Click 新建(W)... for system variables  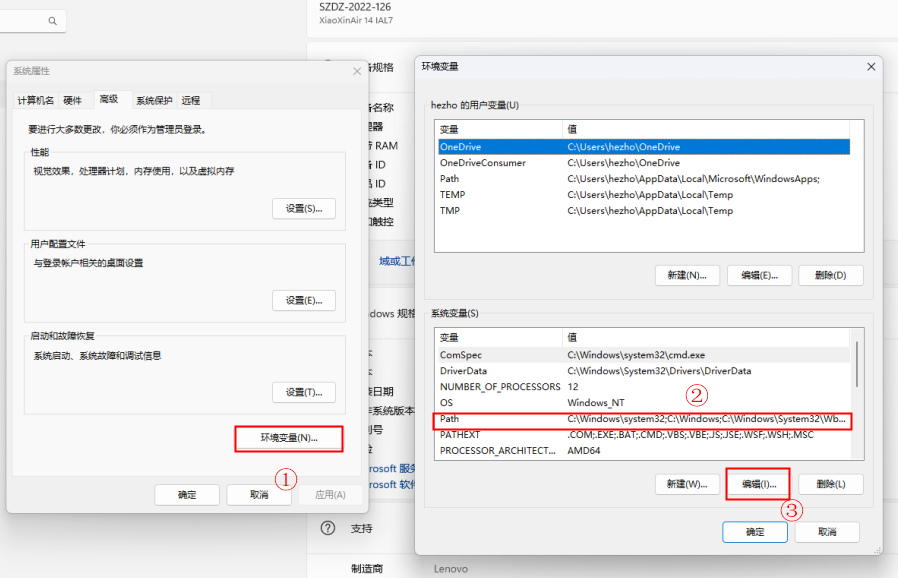687,484
